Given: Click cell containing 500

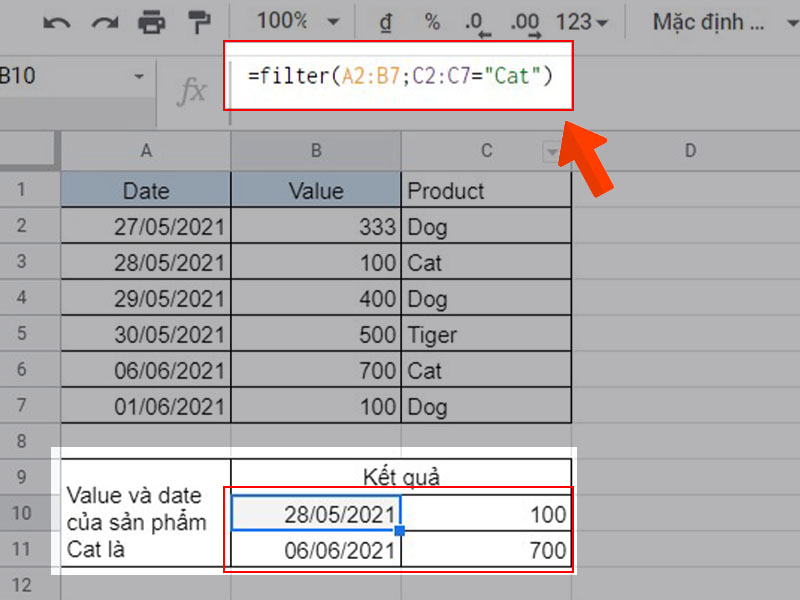Looking at the screenshot, I should click(x=316, y=334).
